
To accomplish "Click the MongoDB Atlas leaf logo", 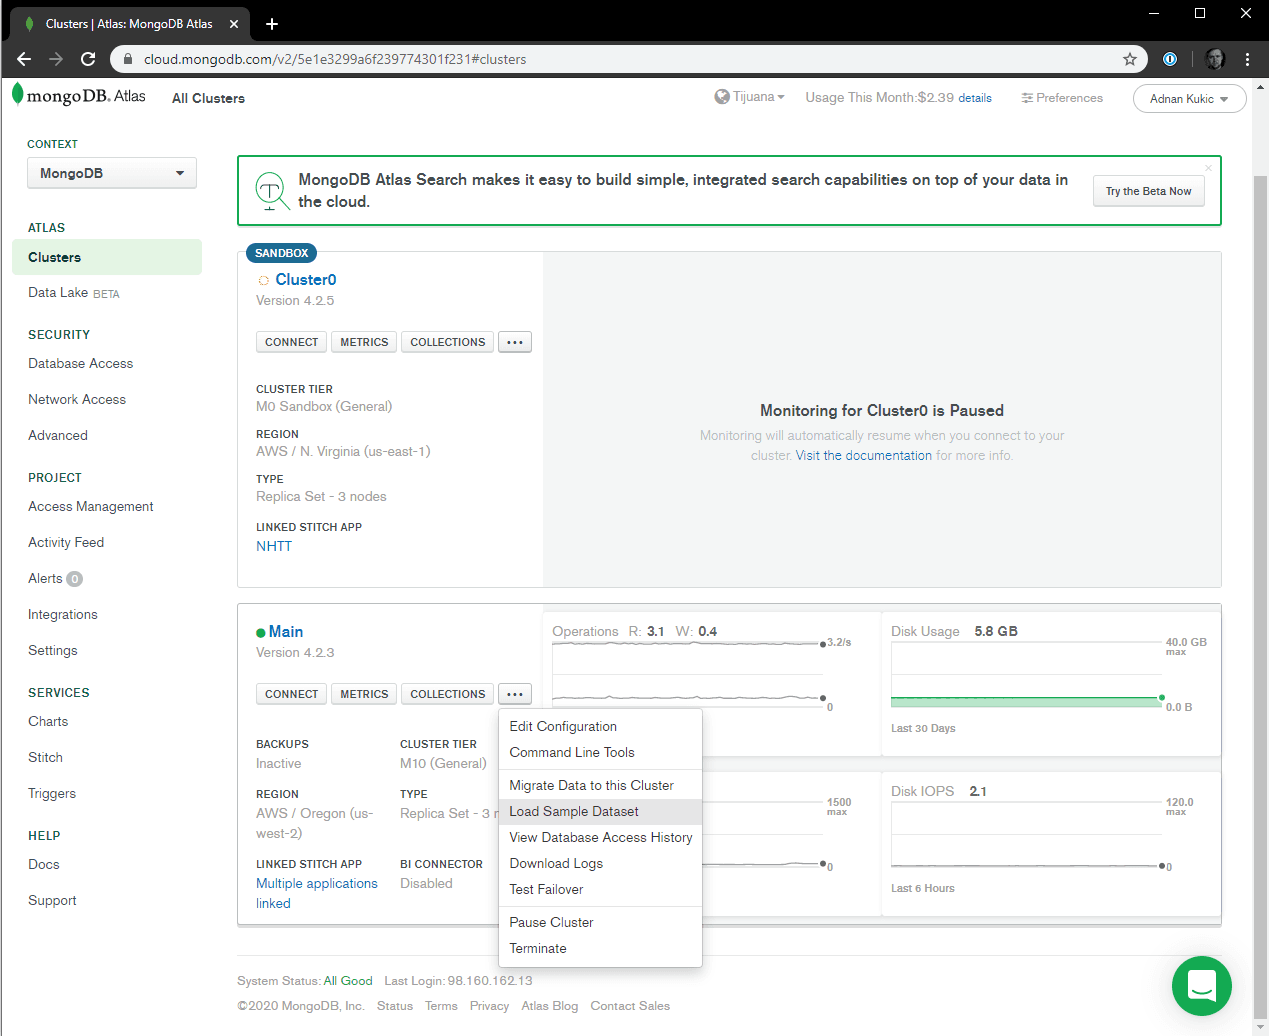I will click(x=18, y=95).
